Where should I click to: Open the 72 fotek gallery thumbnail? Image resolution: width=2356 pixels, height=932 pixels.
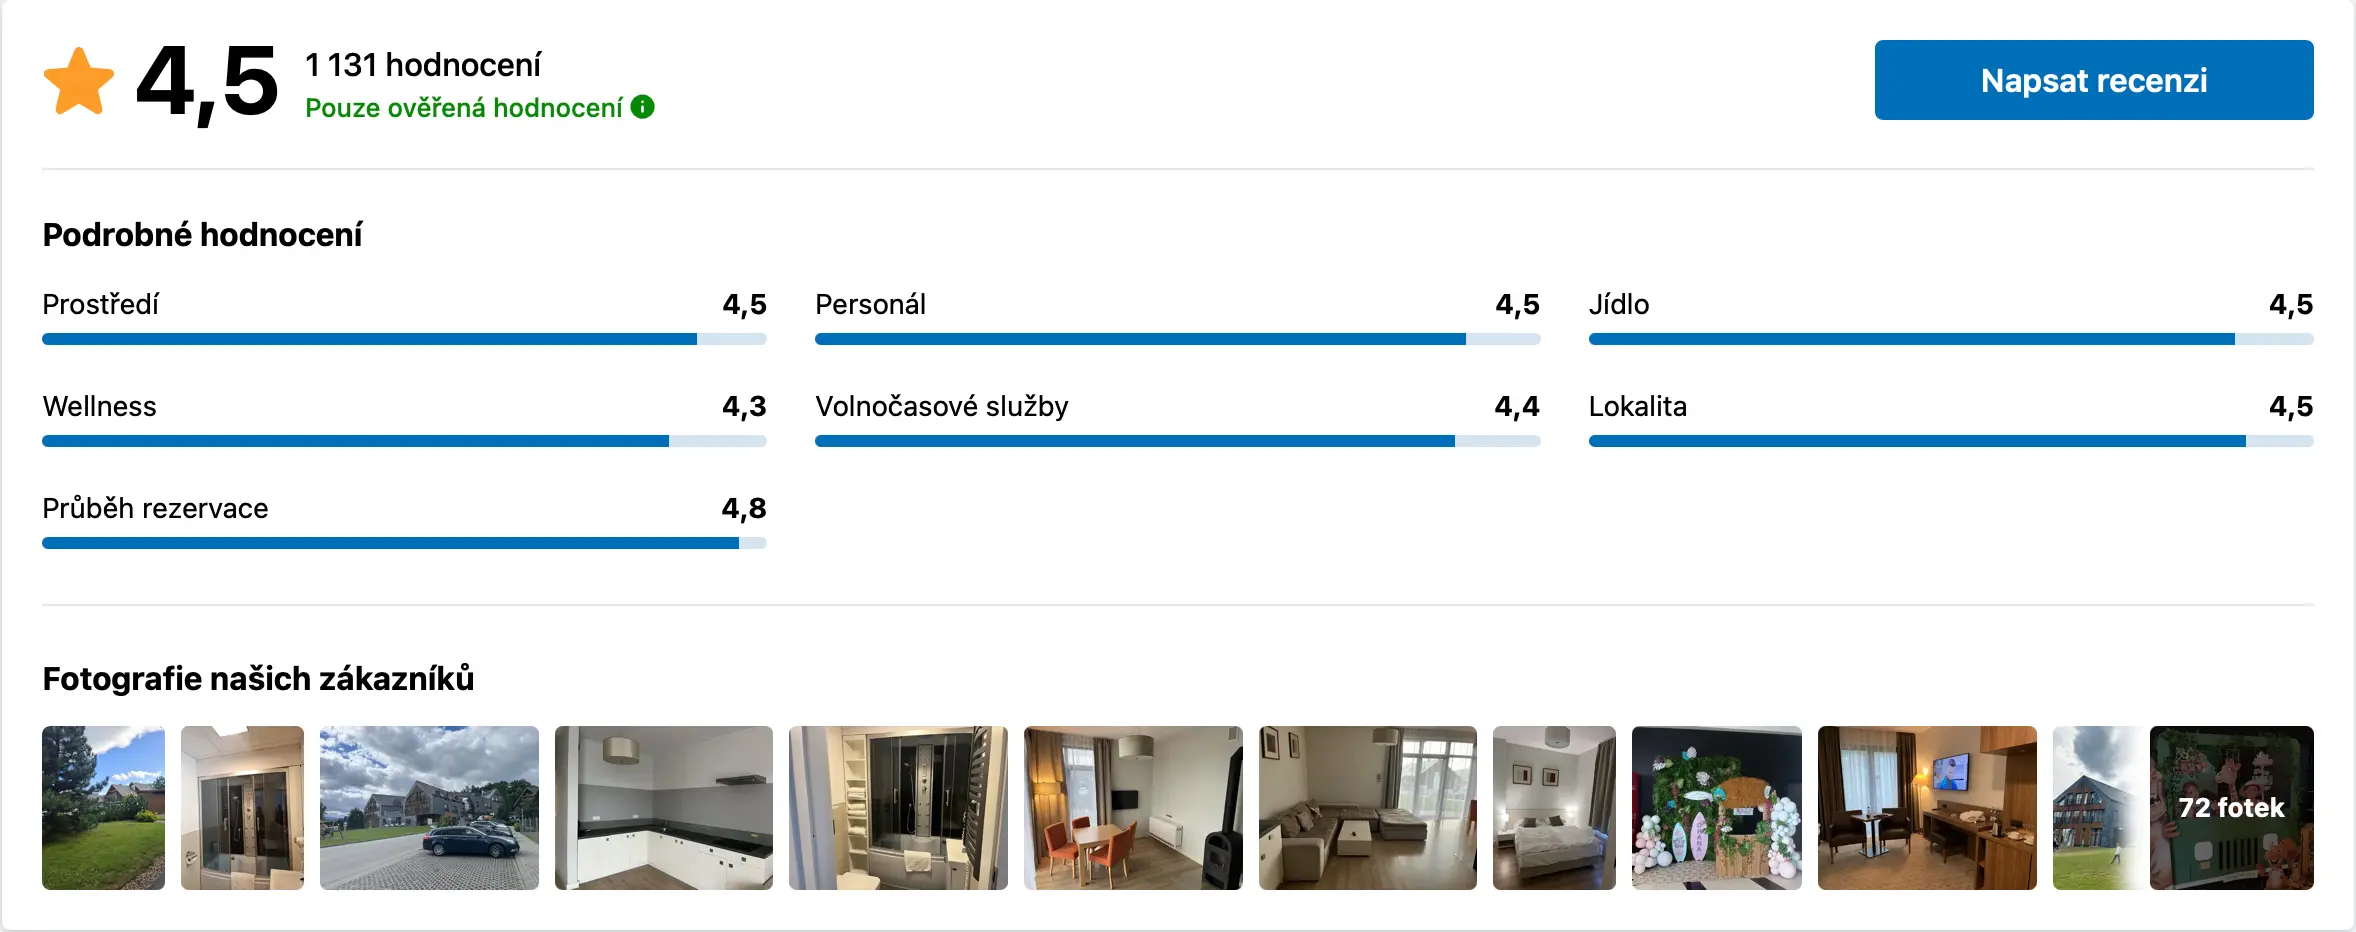click(x=2231, y=808)
